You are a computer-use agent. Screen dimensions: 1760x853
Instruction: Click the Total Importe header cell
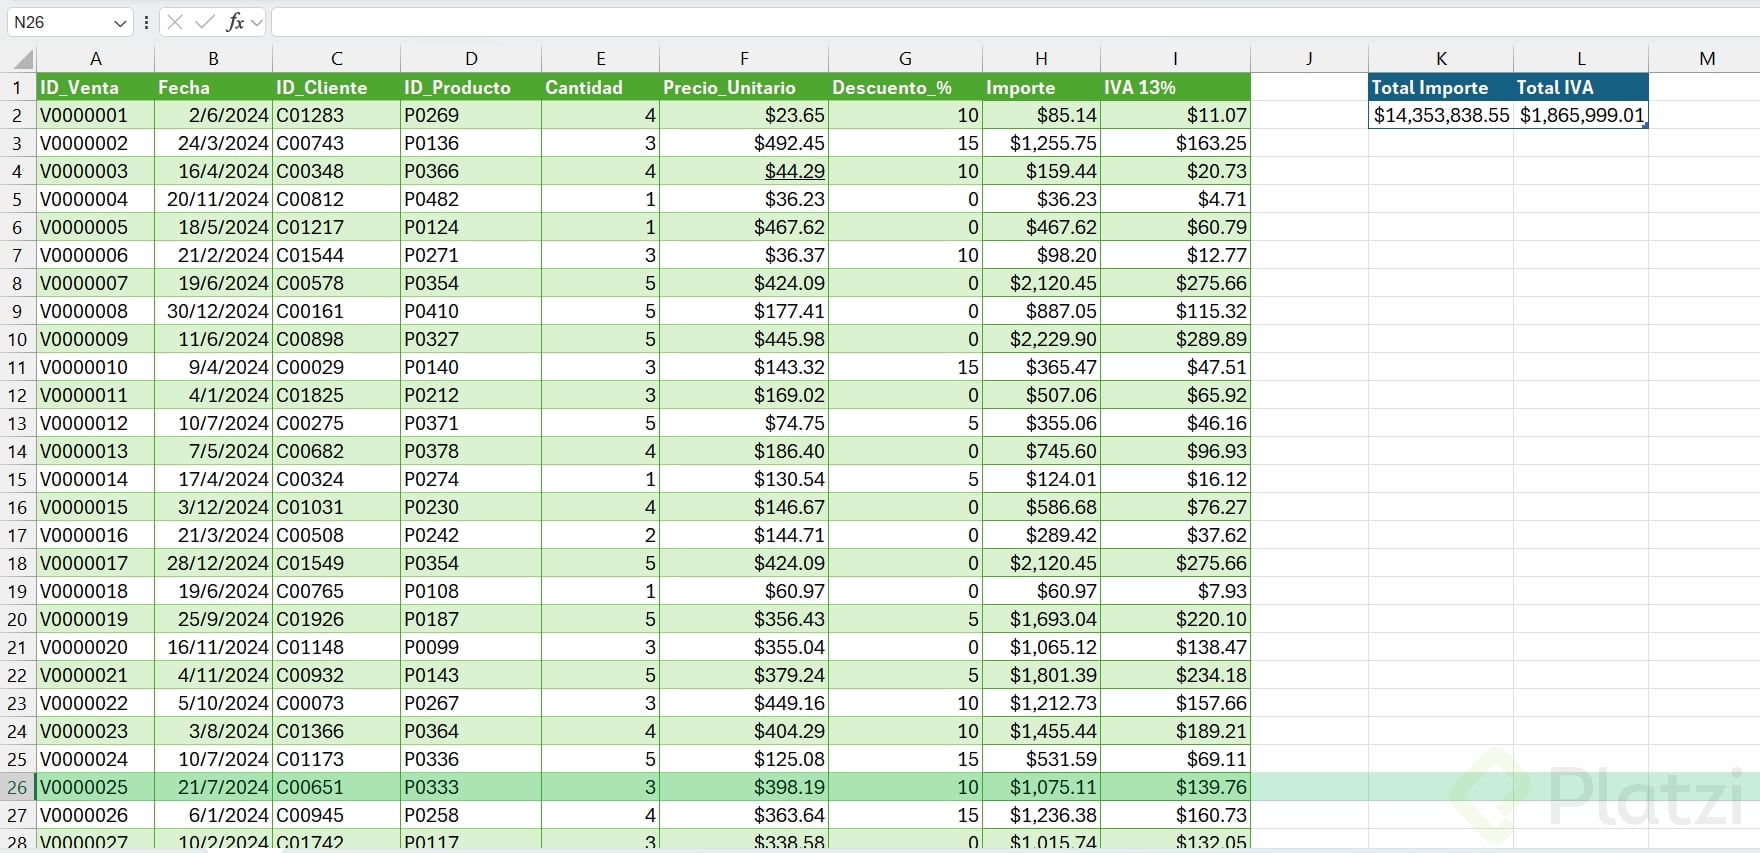pyautogui.click(x=1441, y=88)
